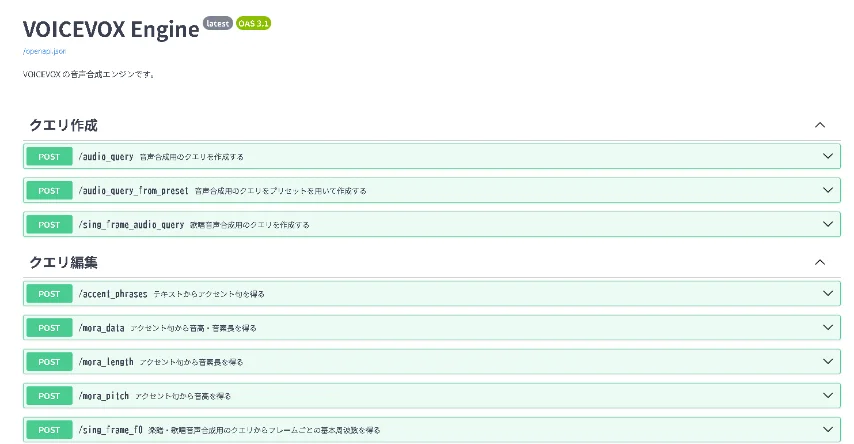Click POST badge for /accent_phrases

click(x=49, y=294)
